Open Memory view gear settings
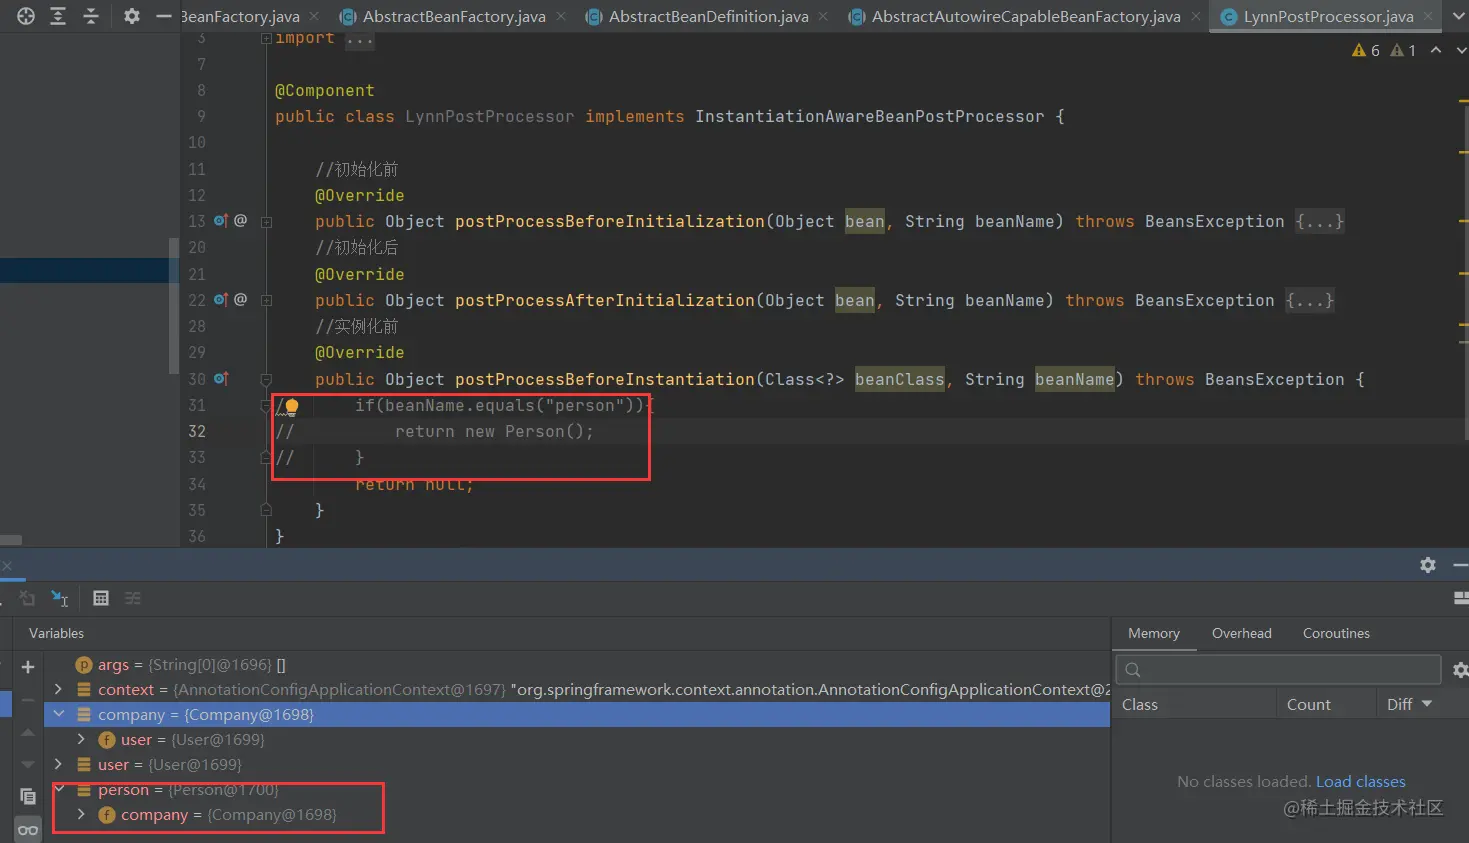This screenshot has height=843, width=1469. tap(1461, 670)
